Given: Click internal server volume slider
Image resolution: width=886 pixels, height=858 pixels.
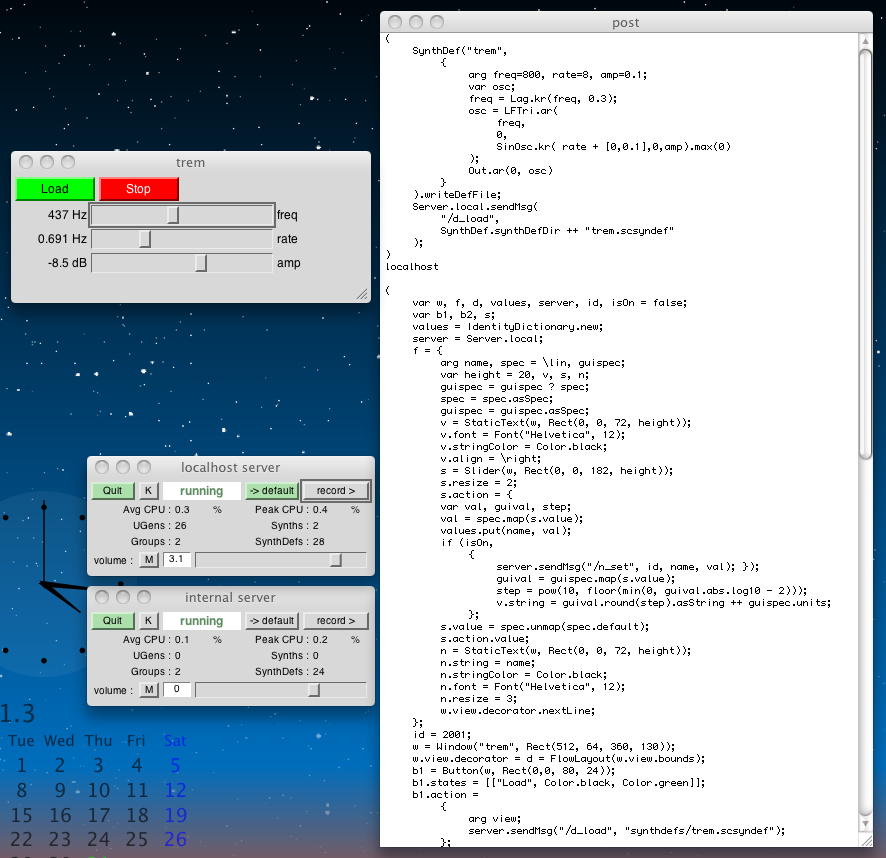Looking at the screenshot, I should point(280,690).
